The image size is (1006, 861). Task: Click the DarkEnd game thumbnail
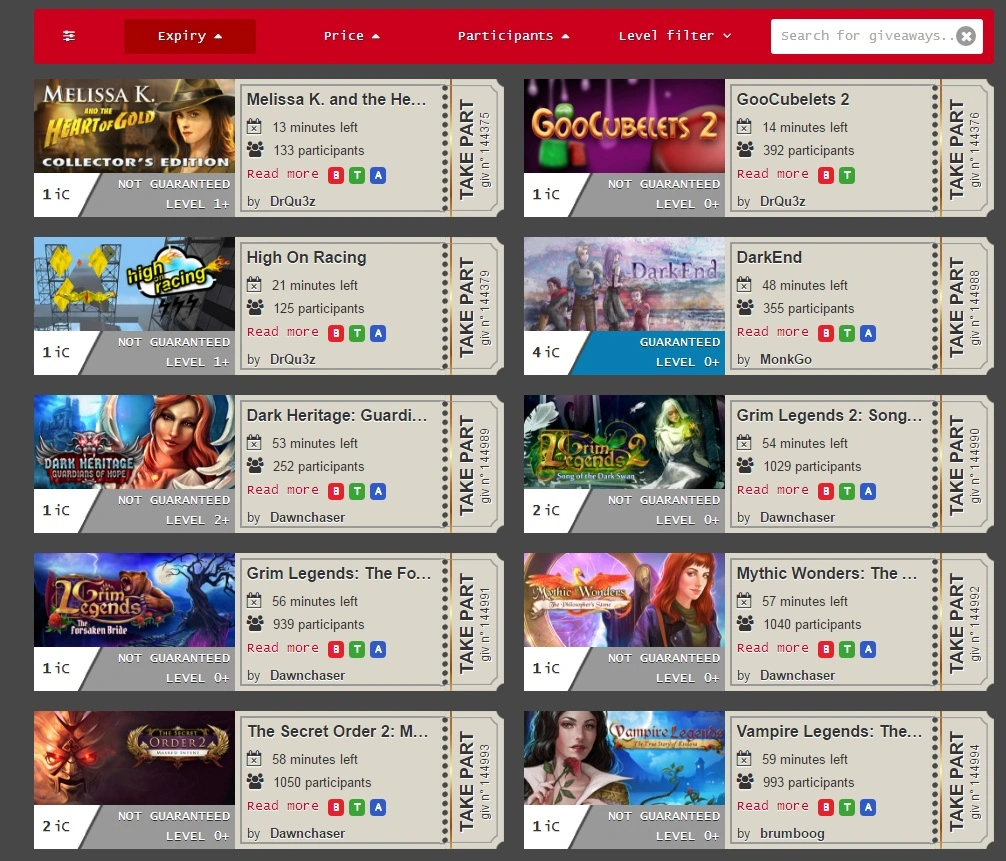(x=624, y=284)
